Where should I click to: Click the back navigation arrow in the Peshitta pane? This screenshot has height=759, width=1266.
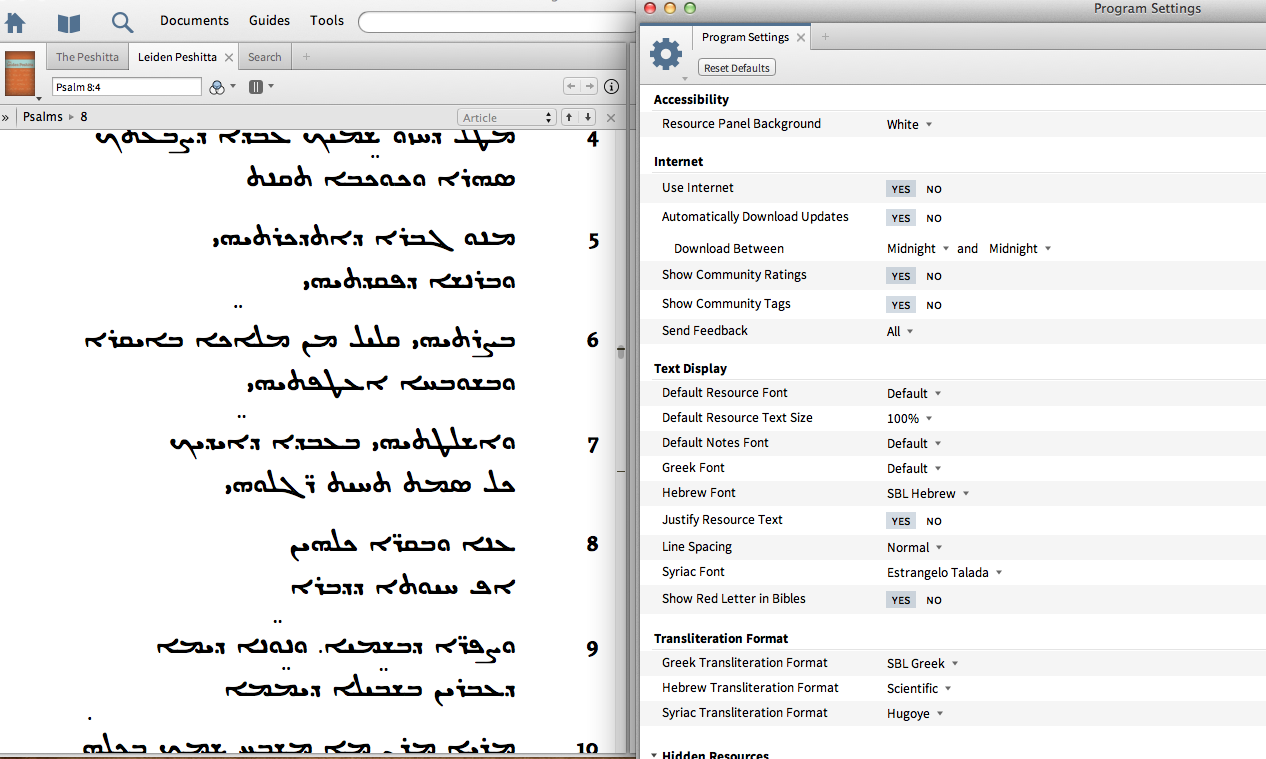pos(570,86)
